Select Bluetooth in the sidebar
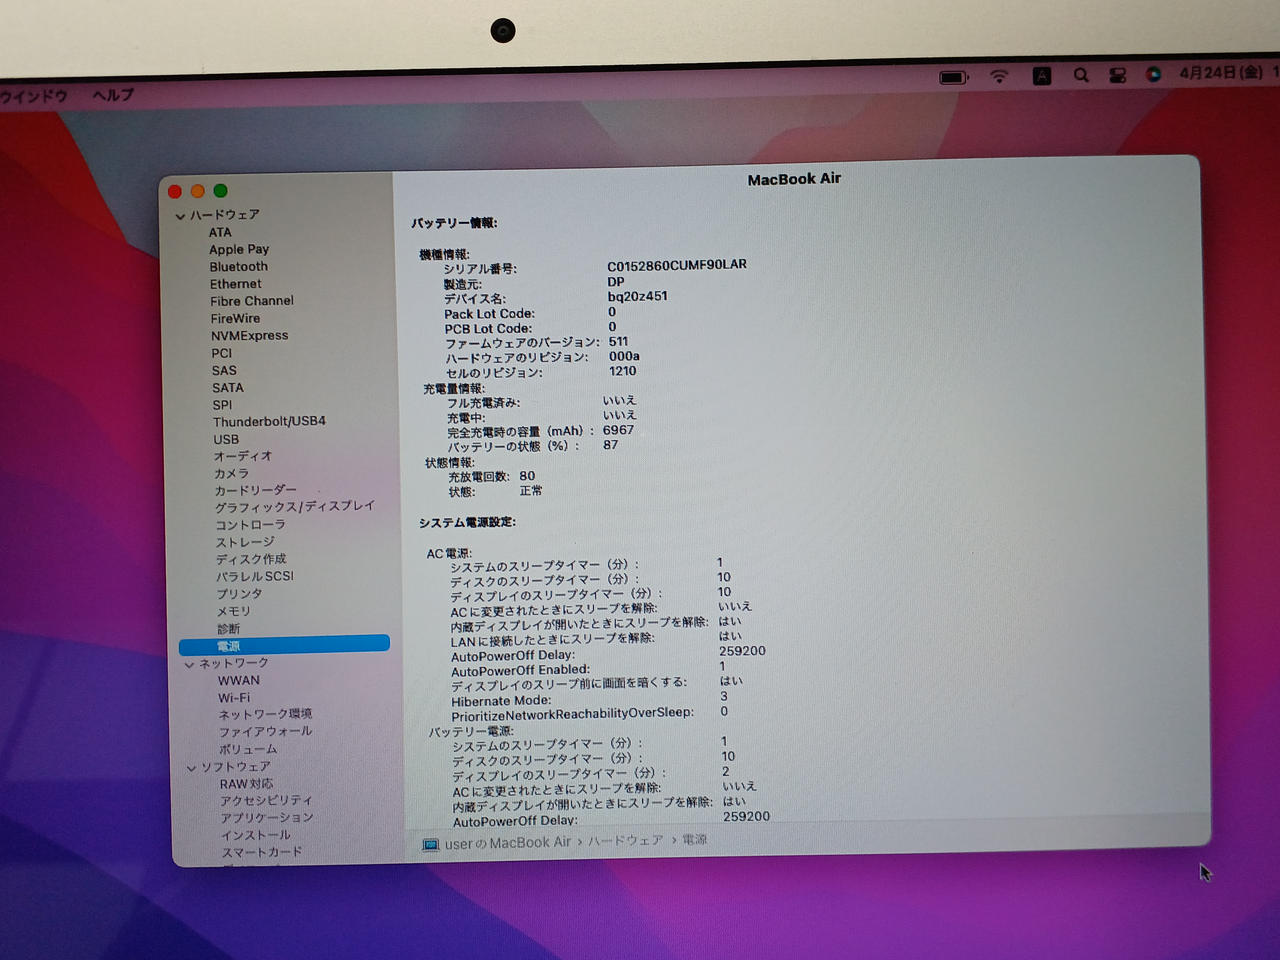This screenshot has width=1280, height=960. 238,267
